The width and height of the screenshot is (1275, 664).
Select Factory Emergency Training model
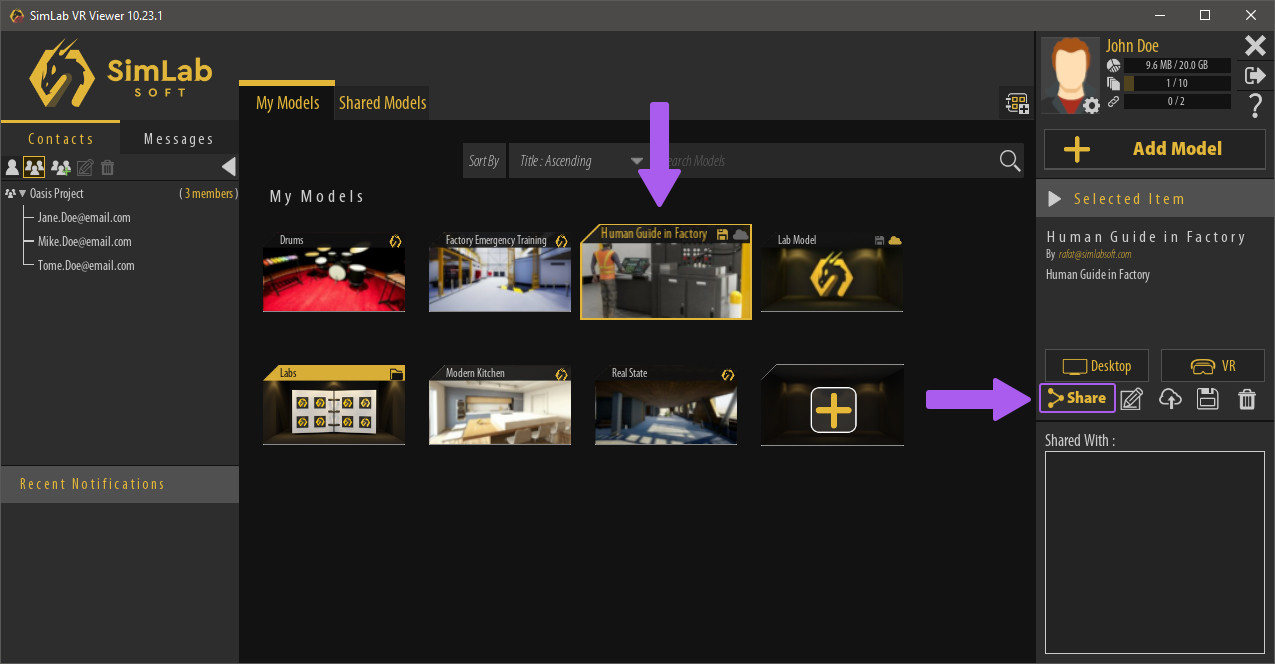pyautogui.click(x=500, y=272)
